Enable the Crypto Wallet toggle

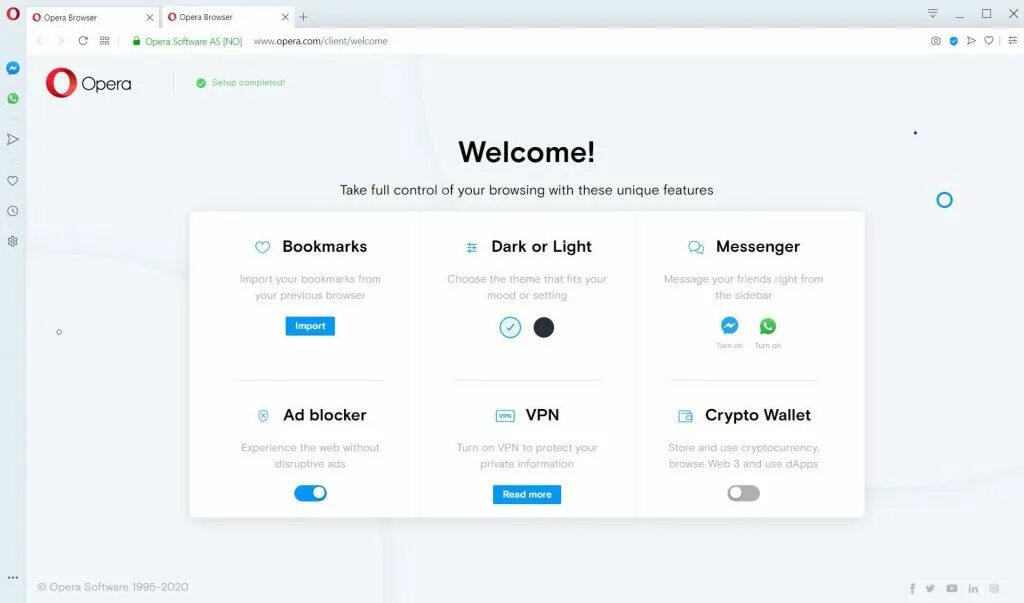744,493
